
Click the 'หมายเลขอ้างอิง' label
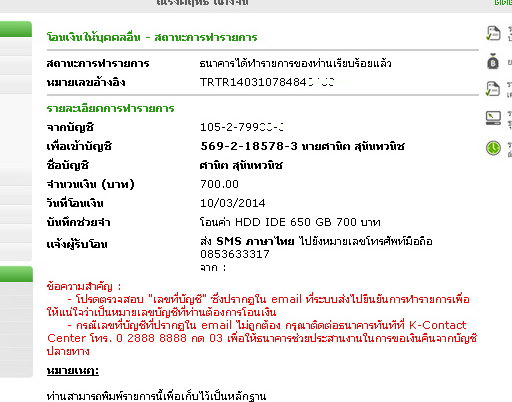[86, 82]
